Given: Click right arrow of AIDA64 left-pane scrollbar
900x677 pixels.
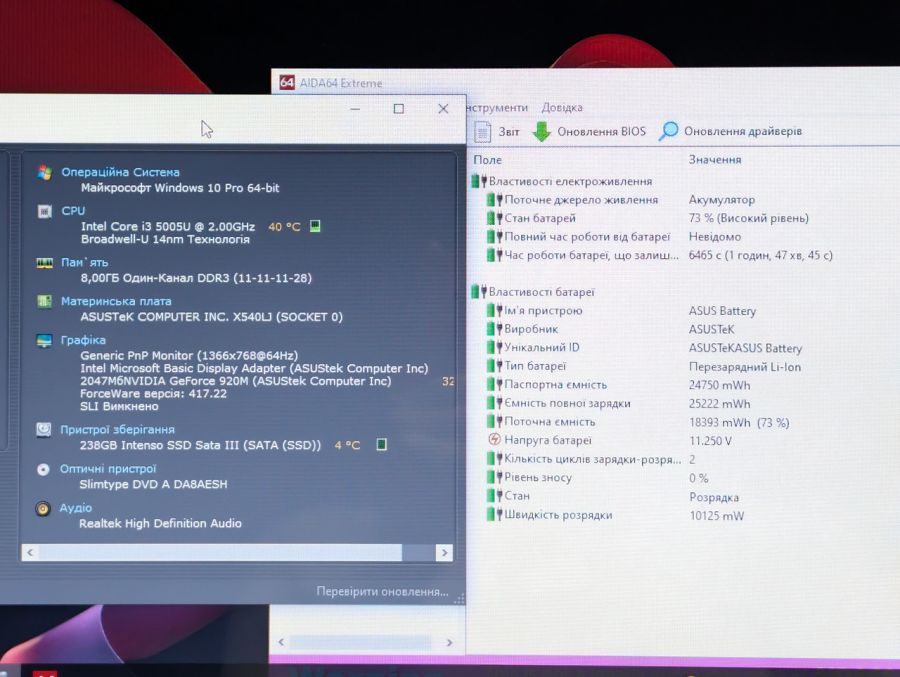Looking at the screenshot, I should click(449, 642).
